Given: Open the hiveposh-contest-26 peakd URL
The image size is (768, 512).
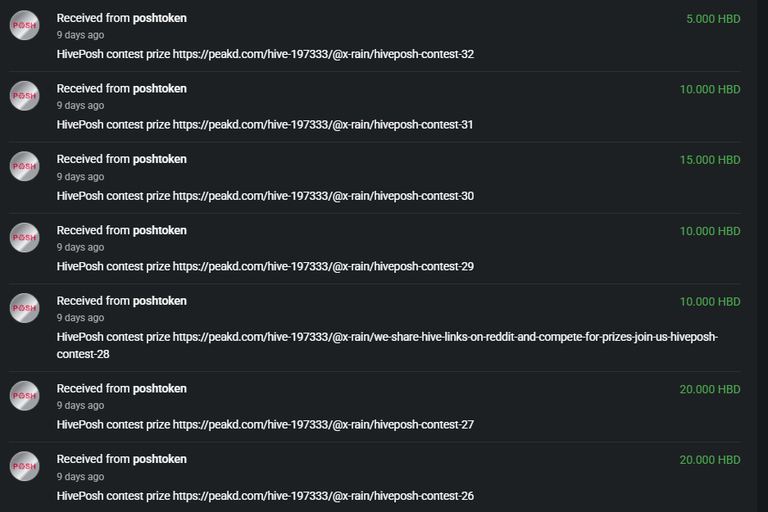Looking at the screenshot, I should (323, 496).
